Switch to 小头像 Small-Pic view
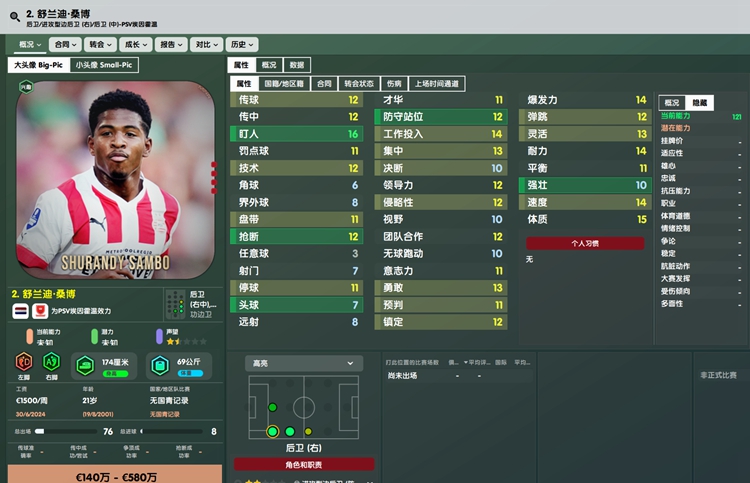750x483 pixels. click(x=104, y=65)
